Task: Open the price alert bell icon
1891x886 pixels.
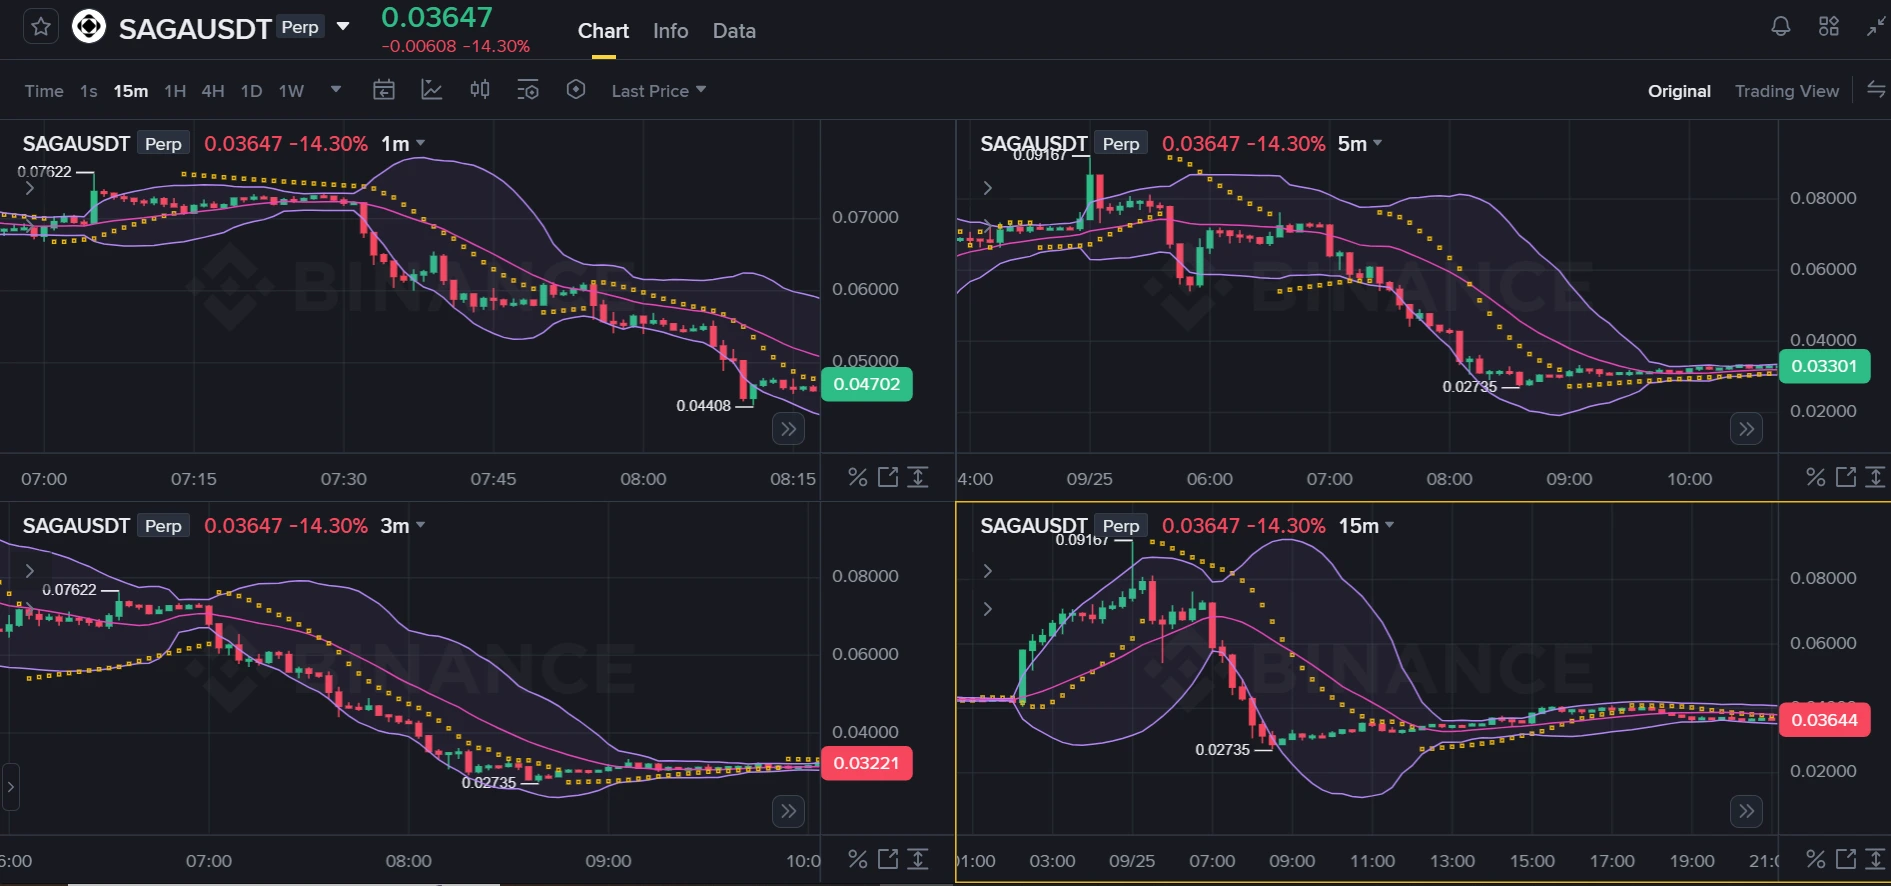Action: point(1780,27)
